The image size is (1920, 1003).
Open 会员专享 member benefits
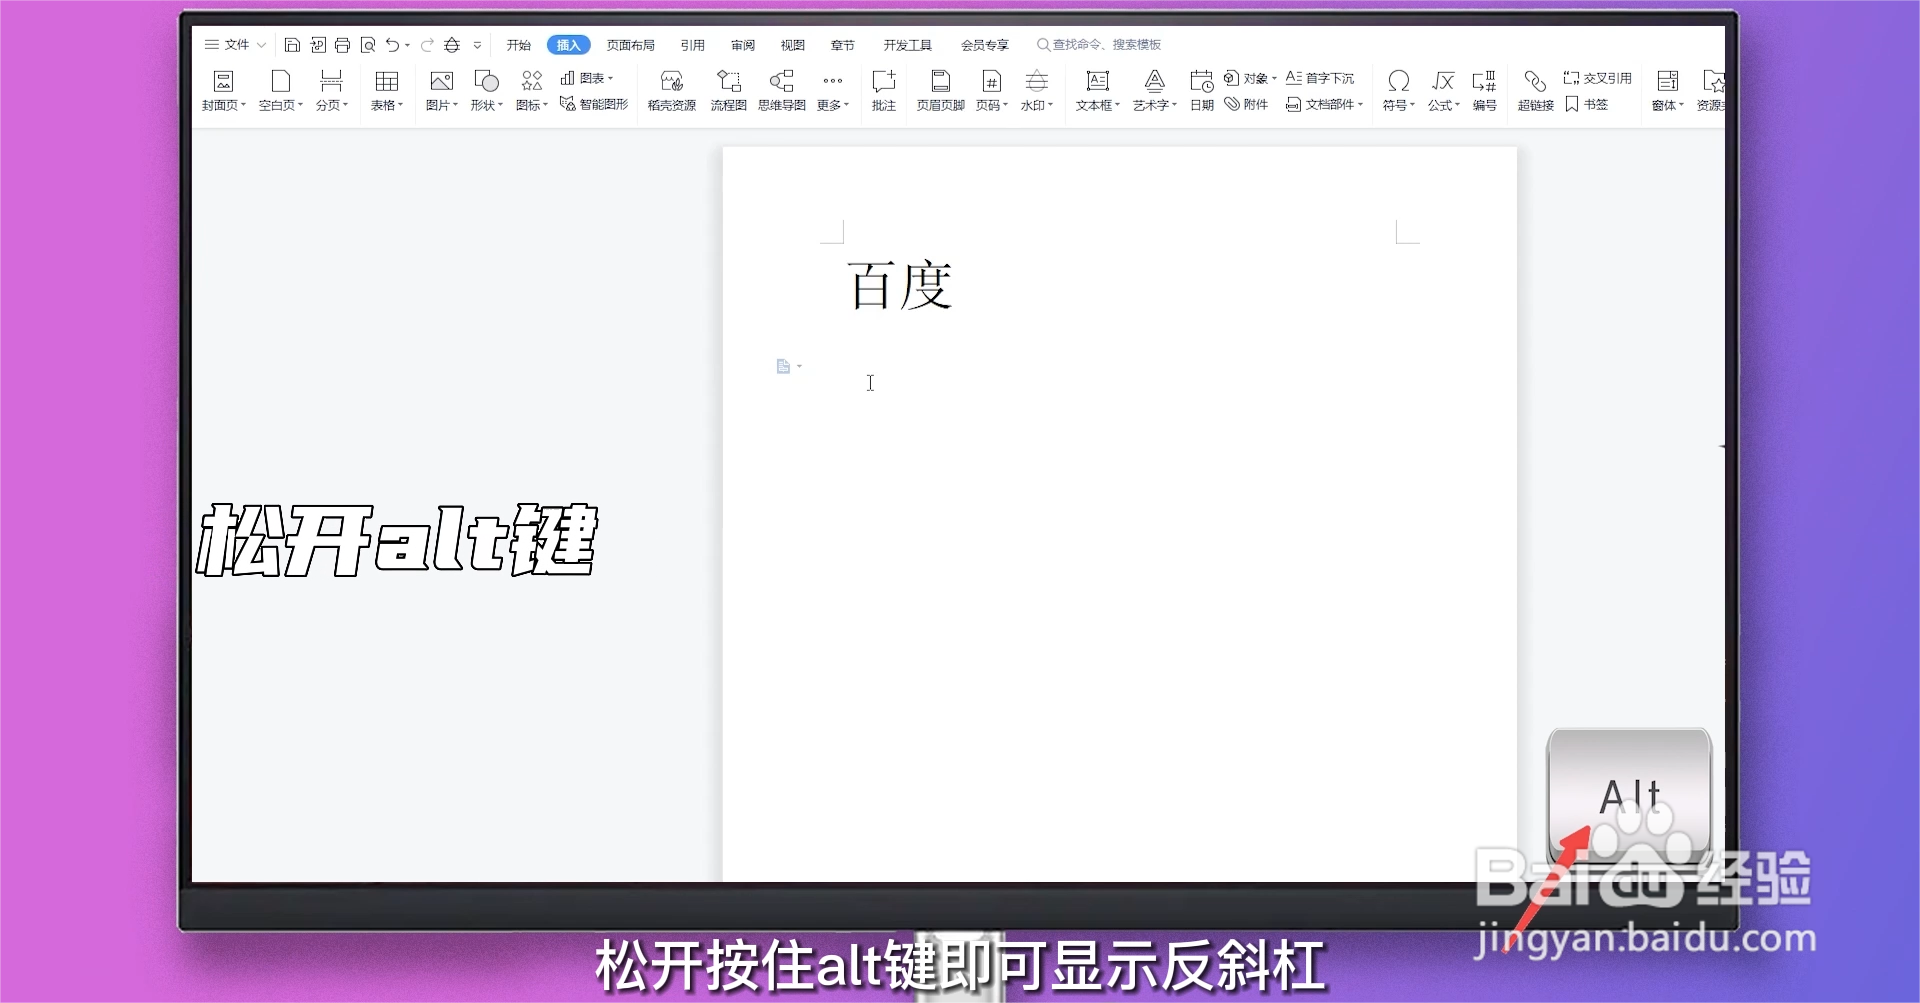[984, 45]
